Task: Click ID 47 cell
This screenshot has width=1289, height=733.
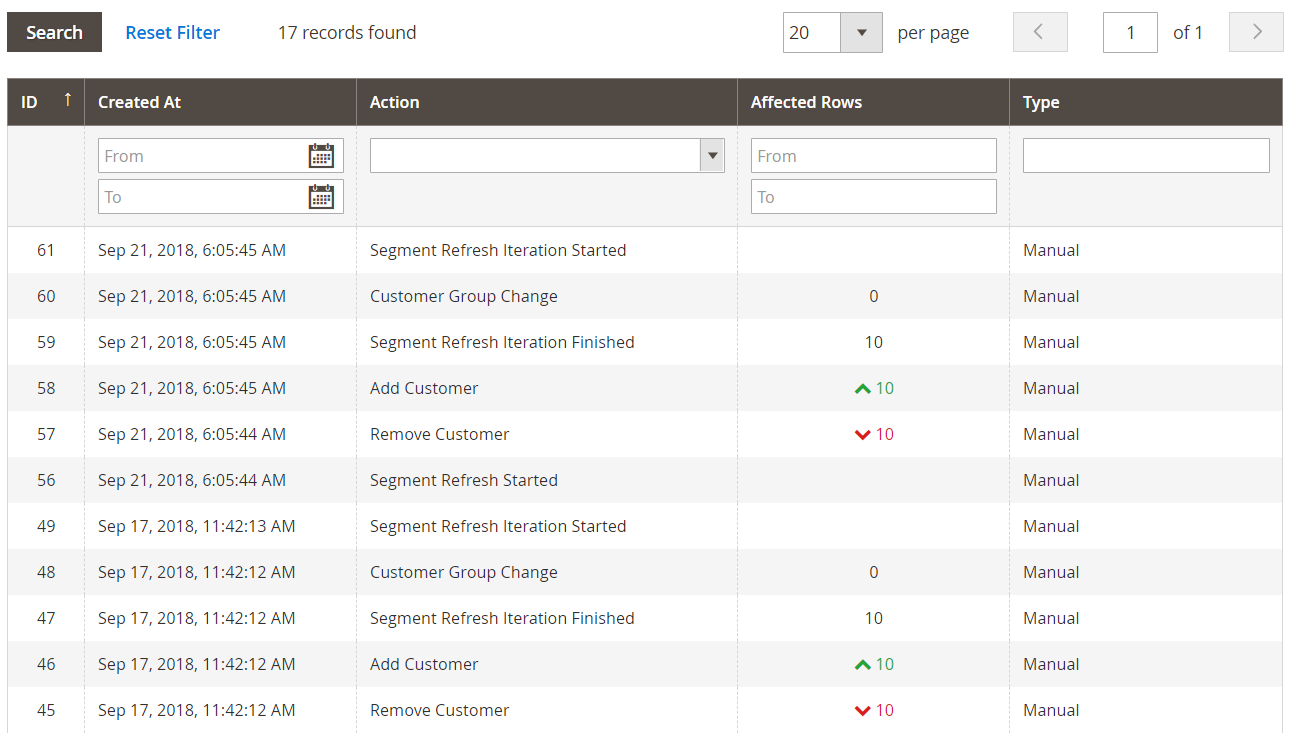Action: pyautogui.click(x=46, y=618)
